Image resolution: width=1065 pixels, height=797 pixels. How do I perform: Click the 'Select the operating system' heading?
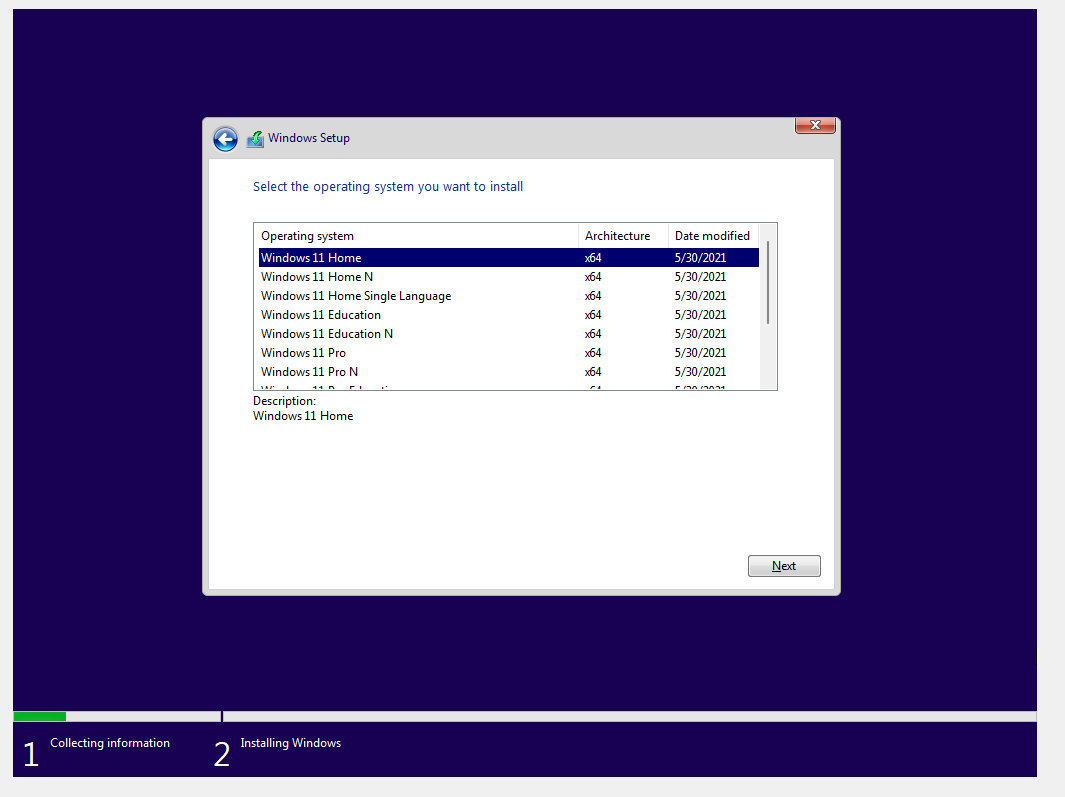pyautogui.click(x=388, y=186)
